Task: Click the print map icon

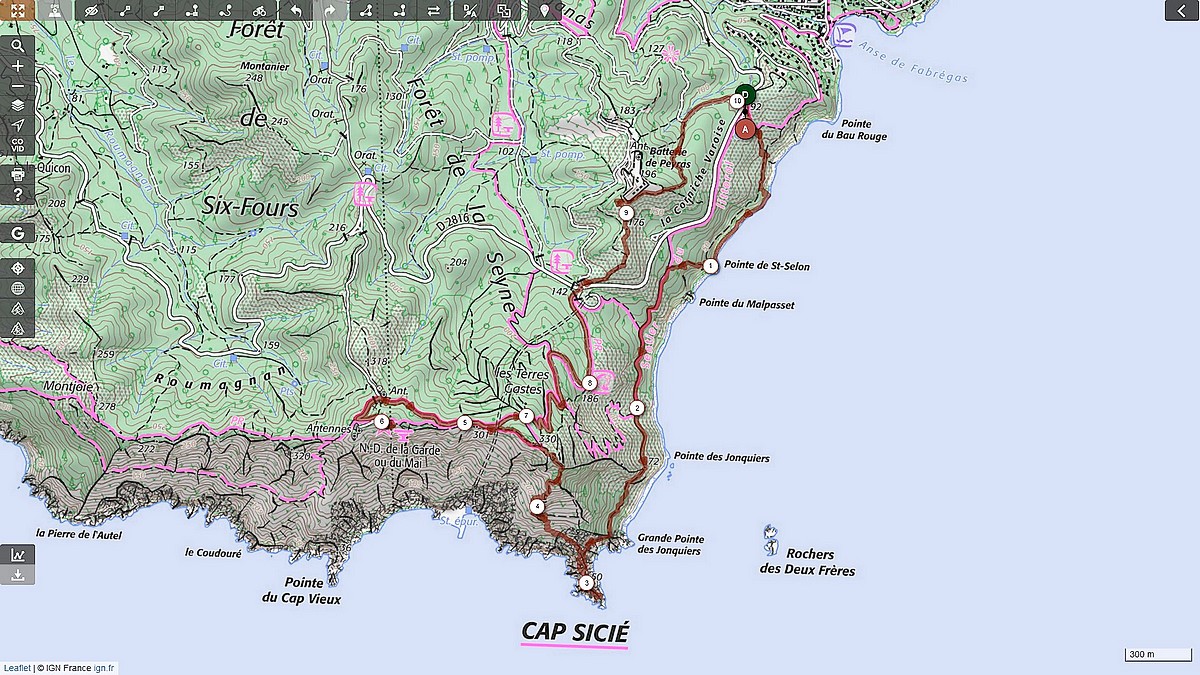Action: coord(17,174)
